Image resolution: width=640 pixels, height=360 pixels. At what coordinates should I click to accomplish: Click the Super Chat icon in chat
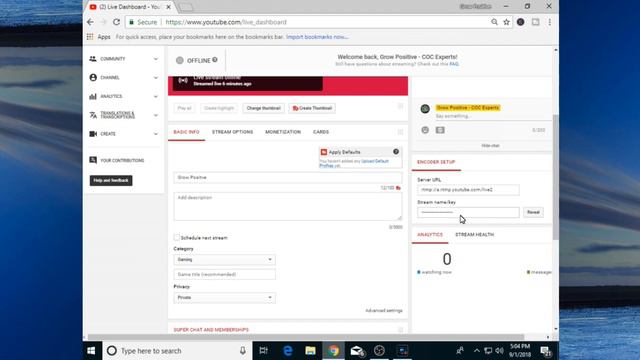click(440, 130)
